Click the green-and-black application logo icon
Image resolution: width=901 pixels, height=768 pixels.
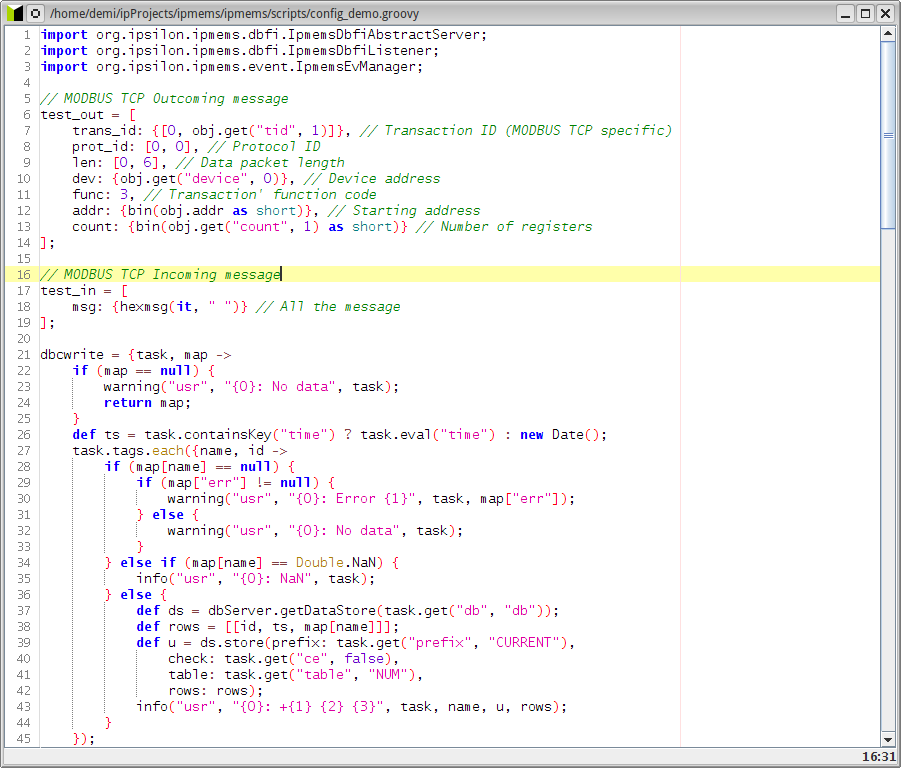coord(14,13)
